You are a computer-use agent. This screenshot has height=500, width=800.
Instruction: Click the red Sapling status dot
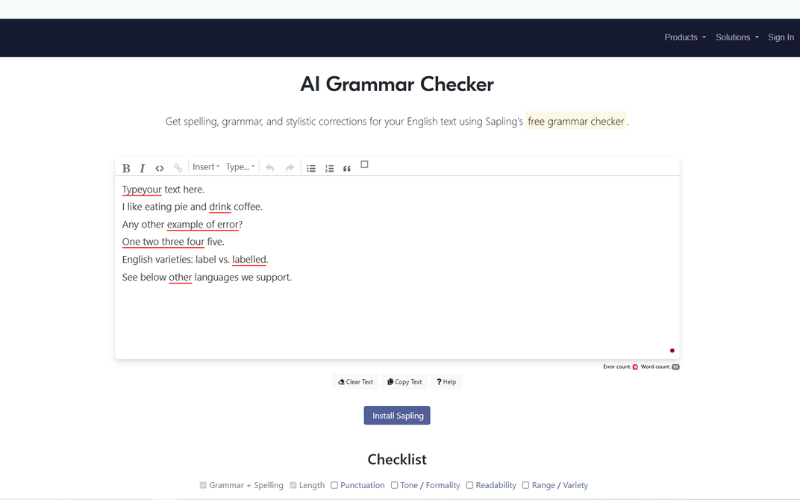(672, 351)
